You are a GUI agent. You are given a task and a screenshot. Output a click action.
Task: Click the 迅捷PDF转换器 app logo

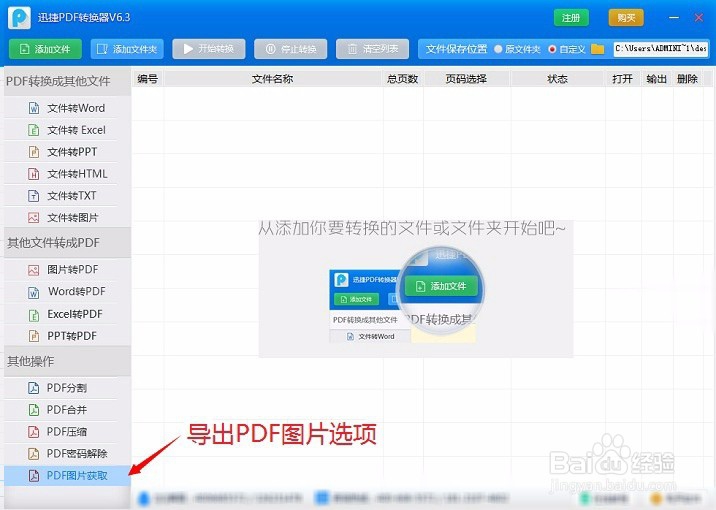coord(19,18)
